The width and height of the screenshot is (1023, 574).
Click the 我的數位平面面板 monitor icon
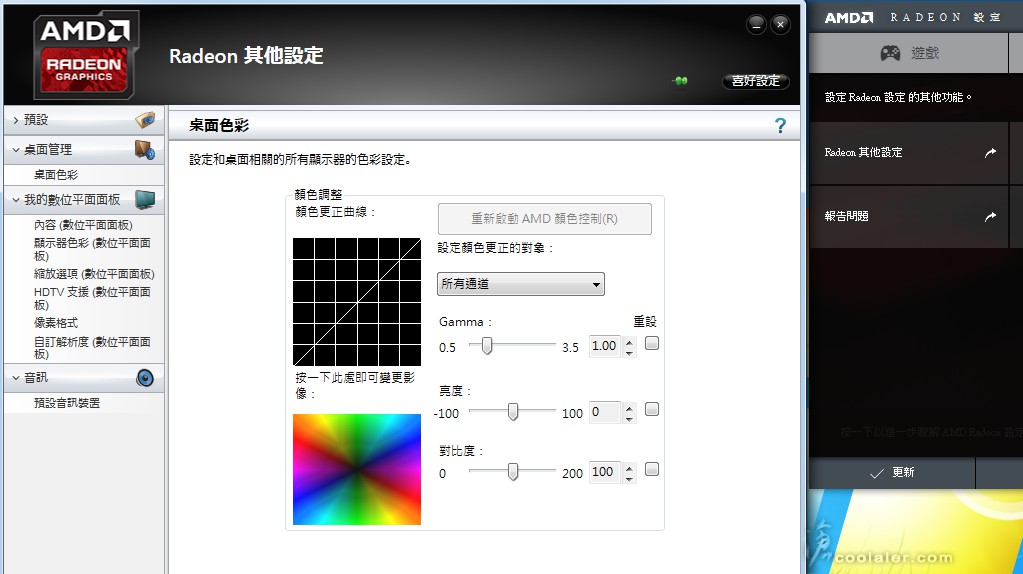145,200
